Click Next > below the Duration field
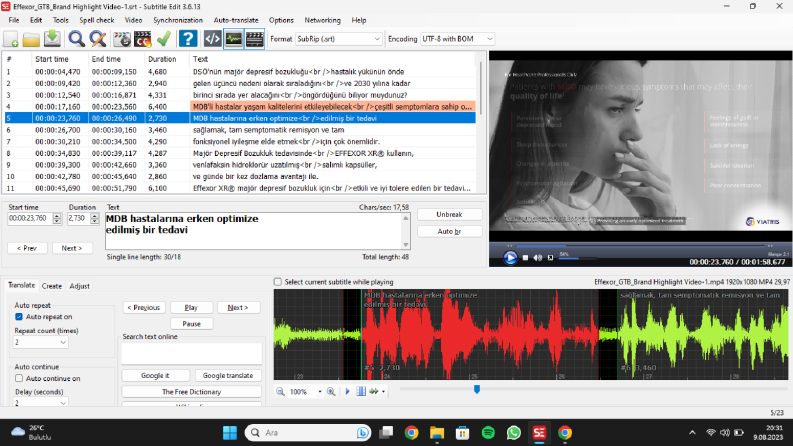The height and width of the screenshot is (446, 793). tap(71, 248)
